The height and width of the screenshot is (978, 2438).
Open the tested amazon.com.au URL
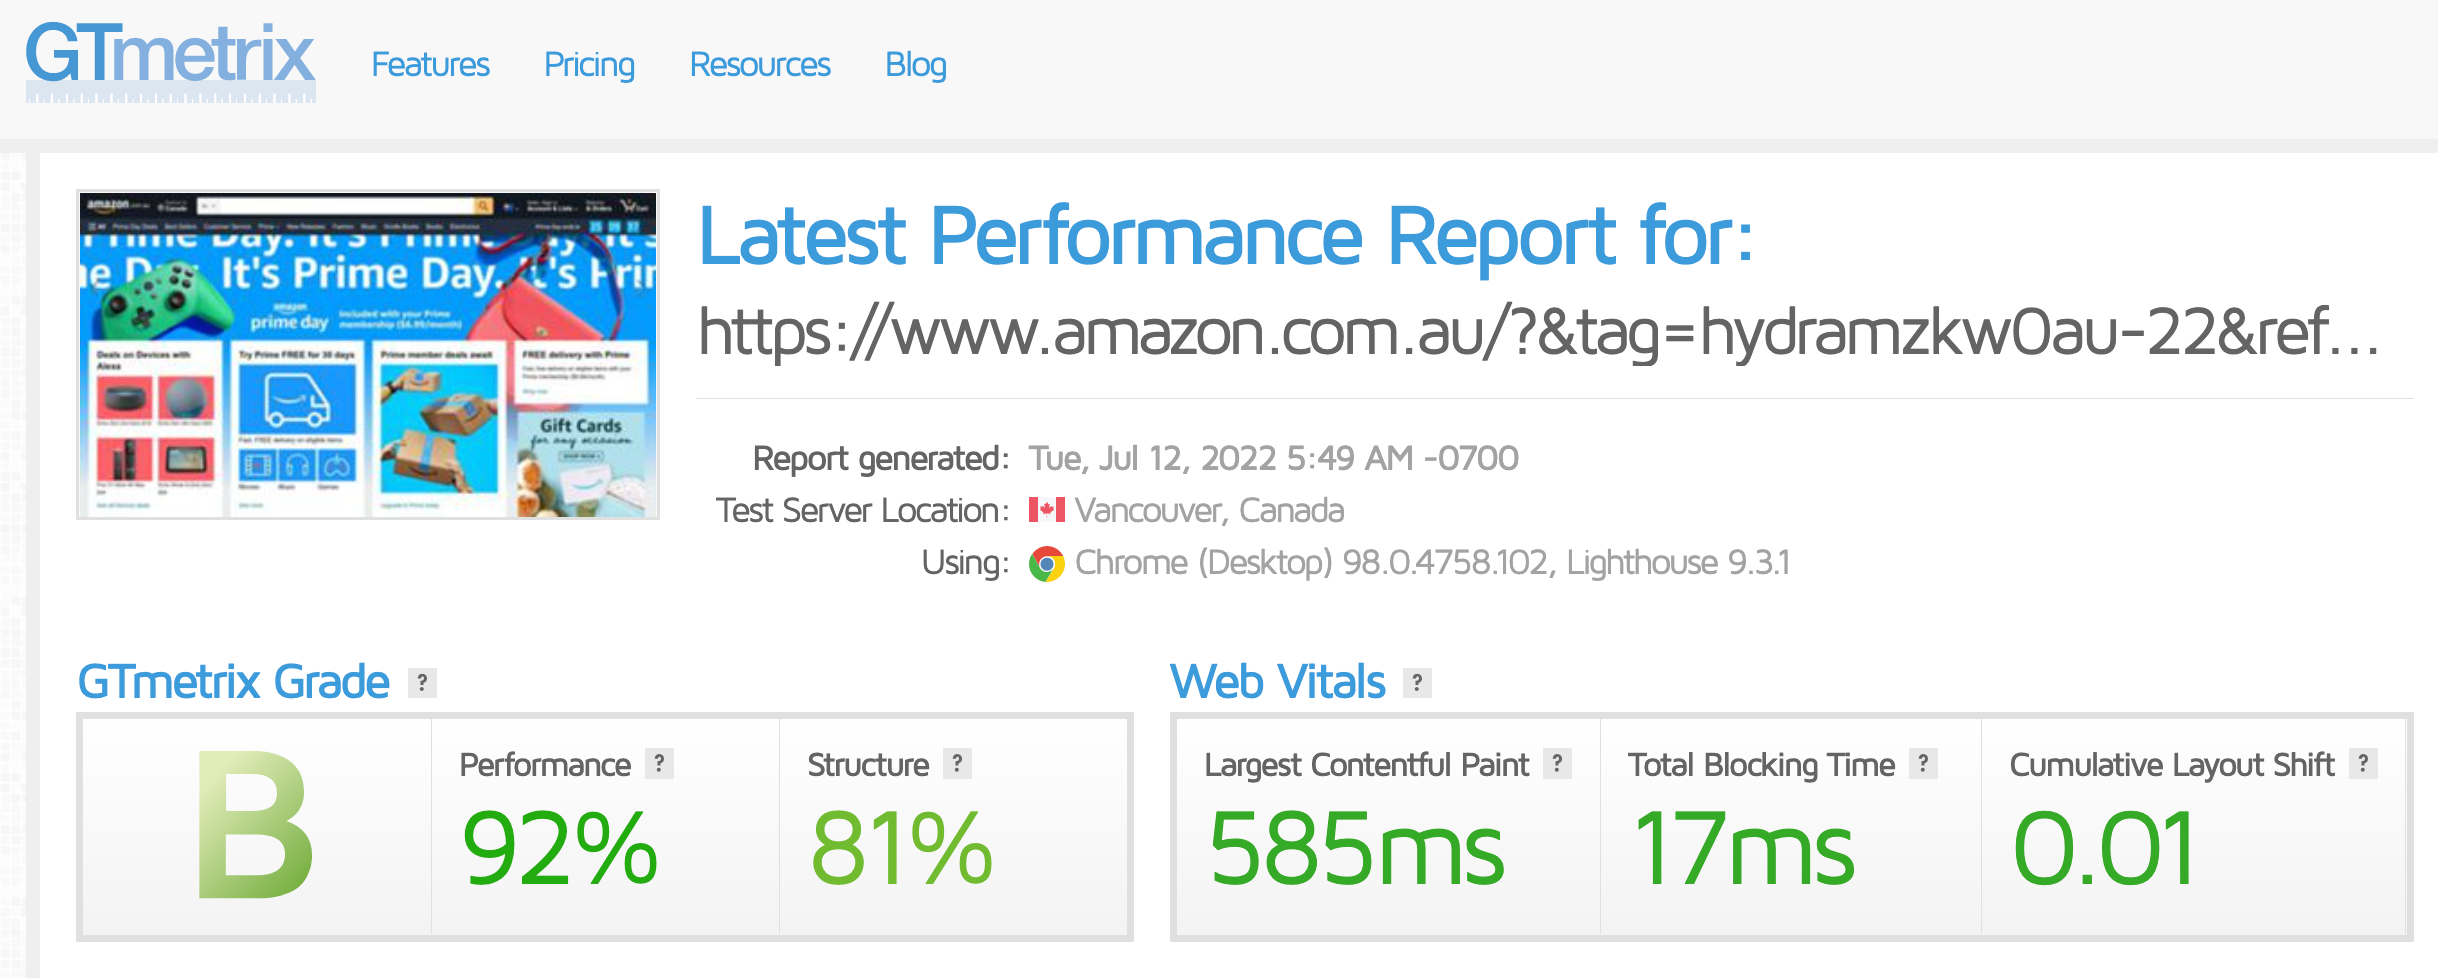(x=1538, y=332)
